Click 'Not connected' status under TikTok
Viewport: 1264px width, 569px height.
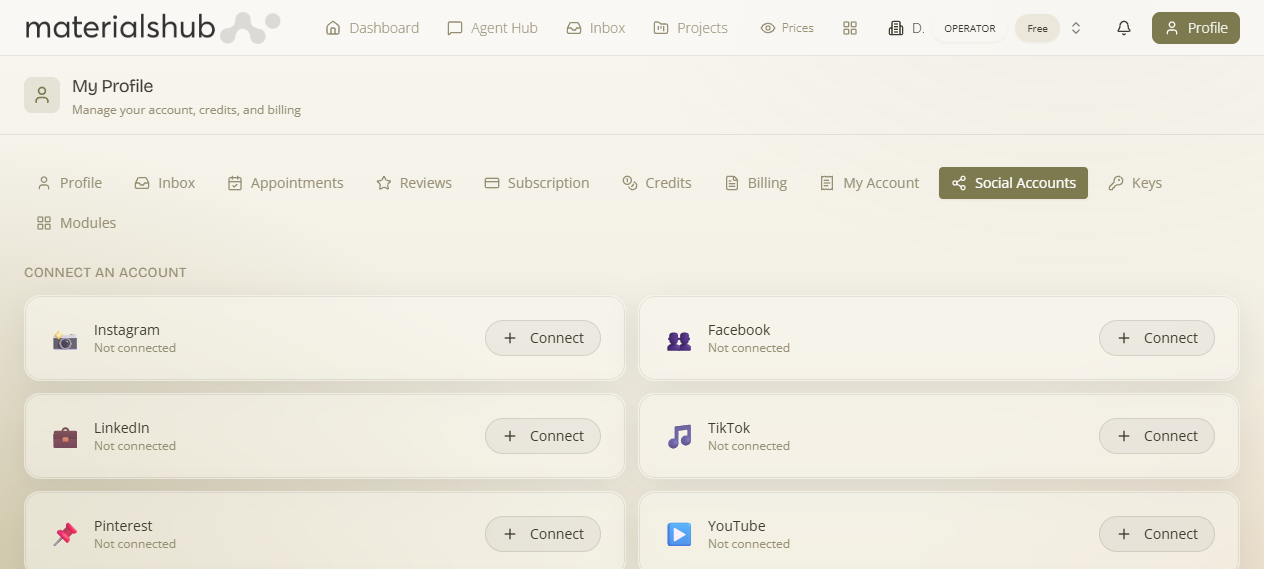point(749,446)
